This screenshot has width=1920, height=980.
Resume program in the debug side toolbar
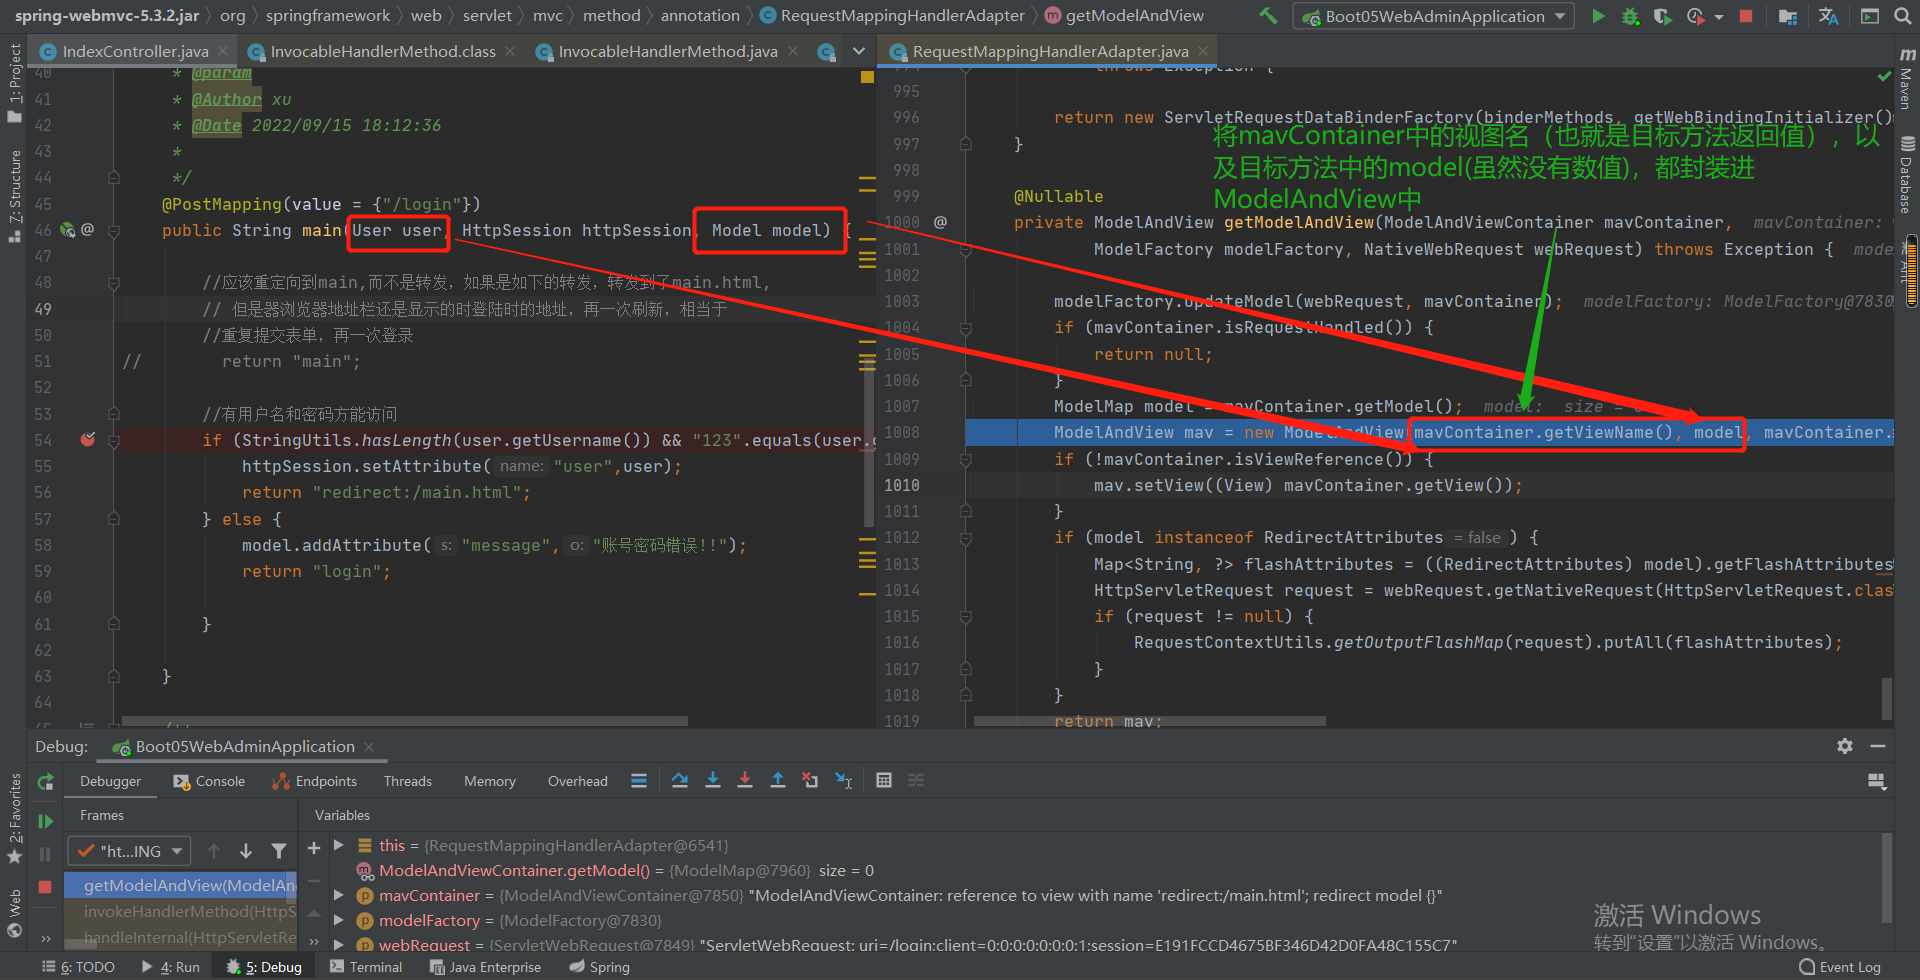[x=46, y=821]
